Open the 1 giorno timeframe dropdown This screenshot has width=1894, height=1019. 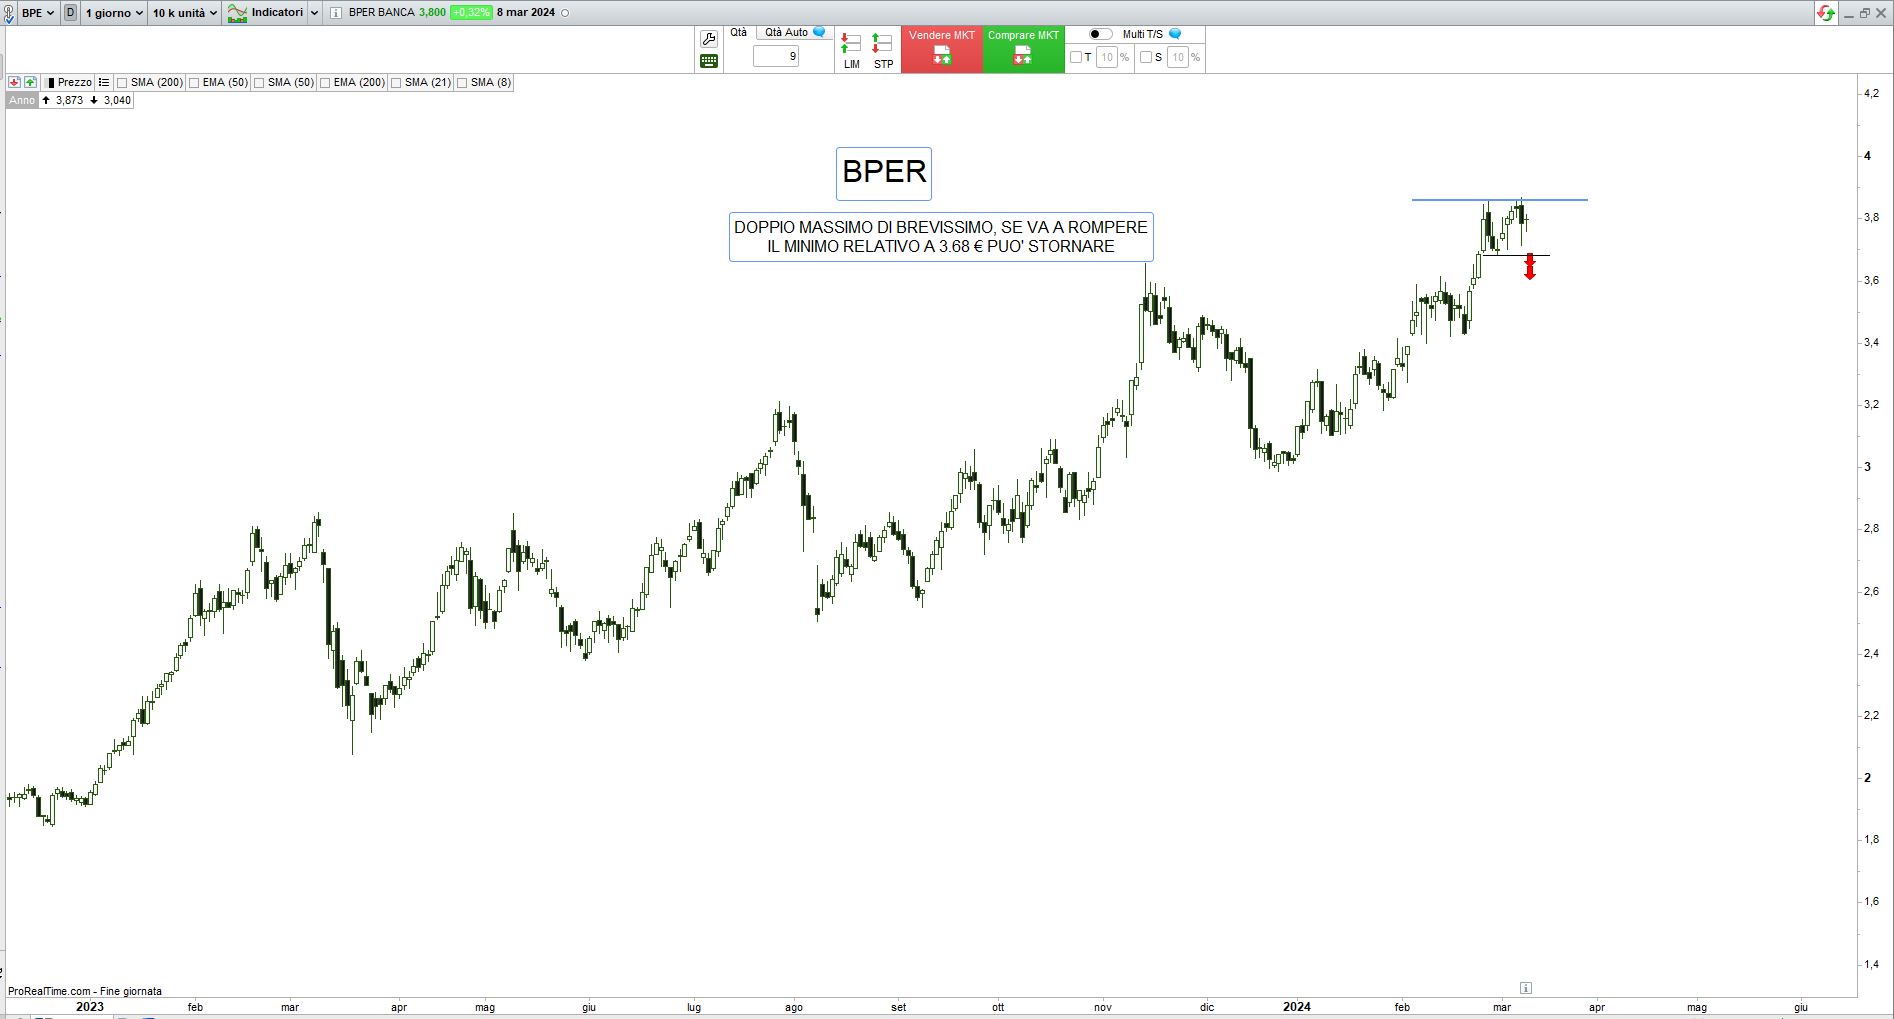tap(114, 13)
